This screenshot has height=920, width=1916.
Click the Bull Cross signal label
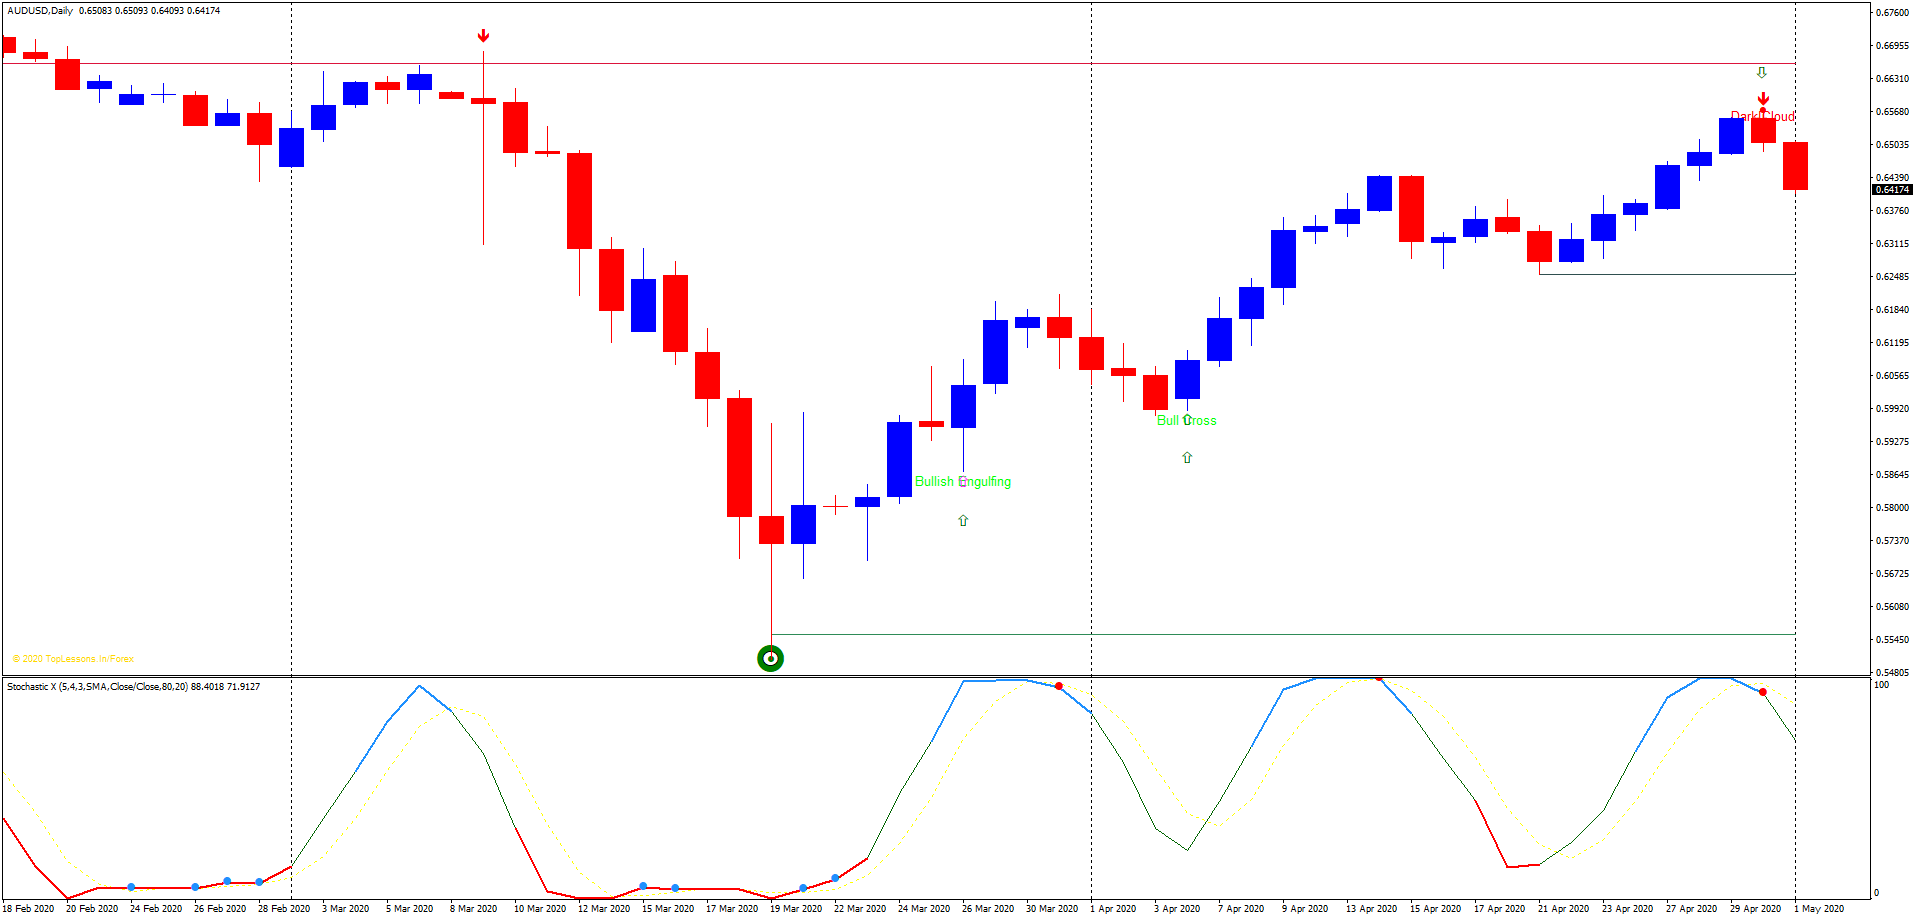click(1186, 421)
